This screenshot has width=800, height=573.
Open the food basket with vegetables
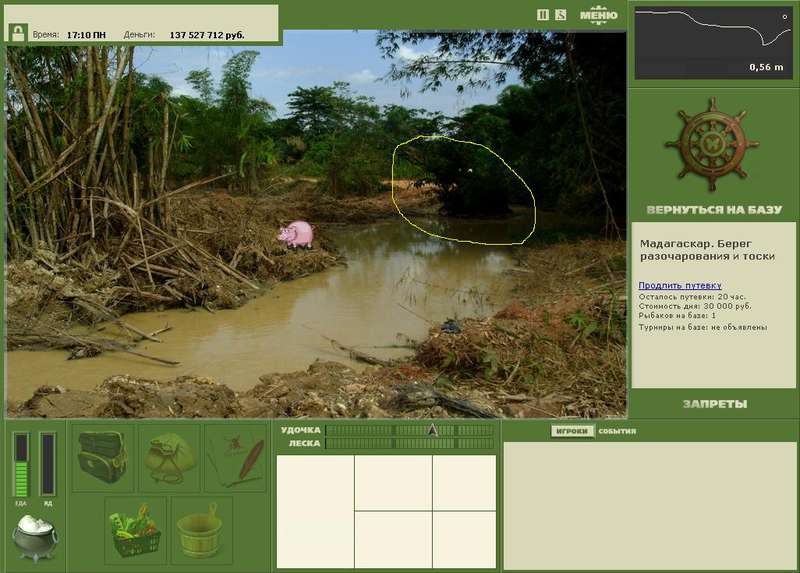(137, 530)
